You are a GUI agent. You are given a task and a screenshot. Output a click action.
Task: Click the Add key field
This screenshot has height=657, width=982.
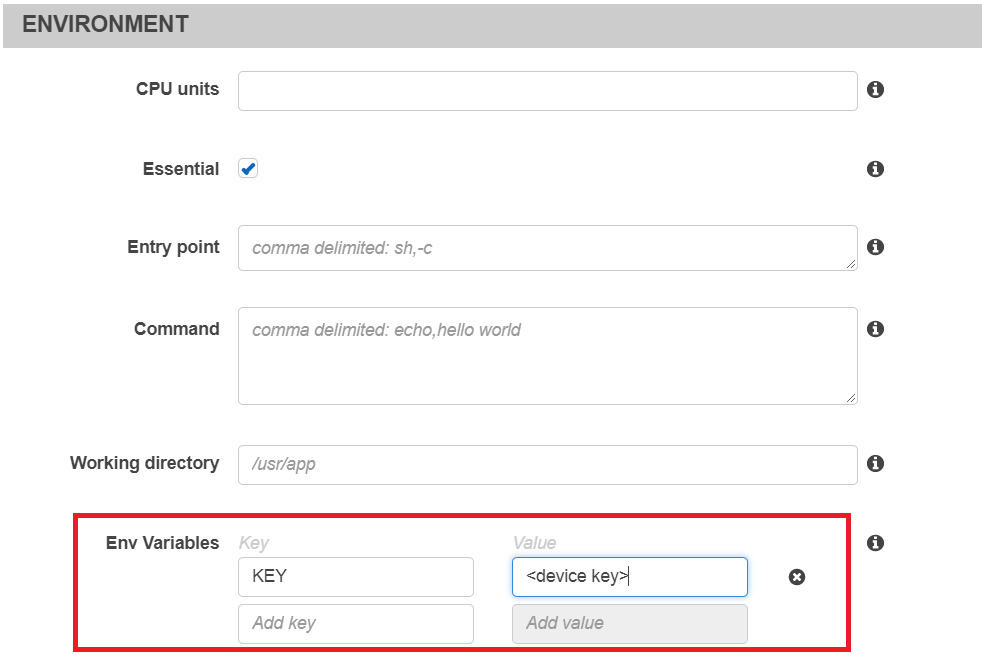pos(355,623)
